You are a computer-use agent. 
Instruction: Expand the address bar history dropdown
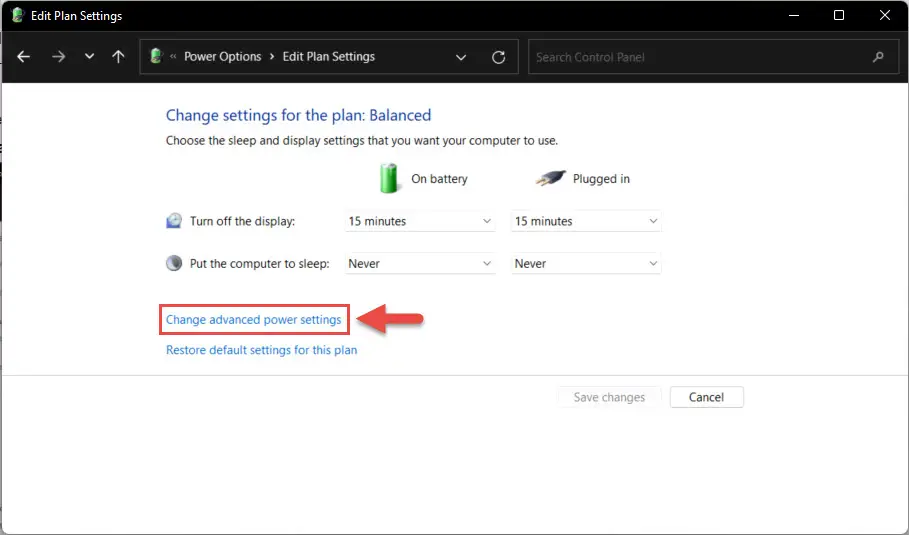[x=461, y=57]
